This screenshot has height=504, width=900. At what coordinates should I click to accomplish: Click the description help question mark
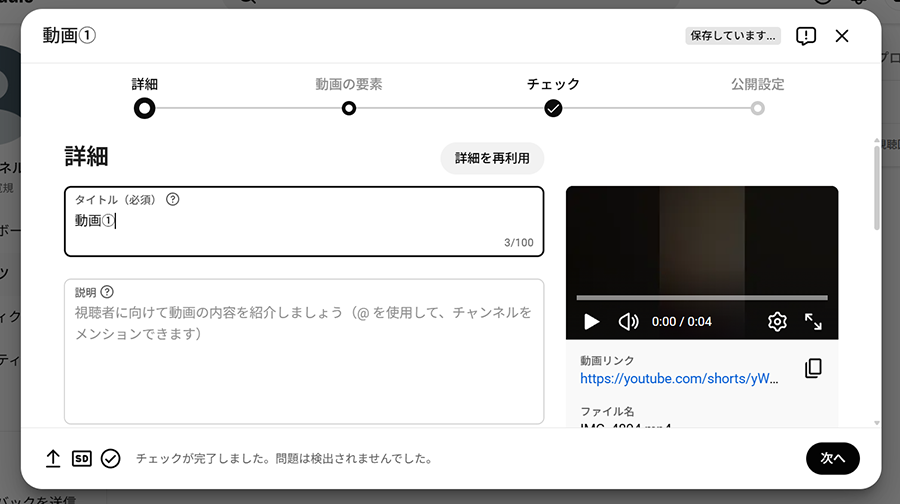pyautogui.click(x=107, y=292)
